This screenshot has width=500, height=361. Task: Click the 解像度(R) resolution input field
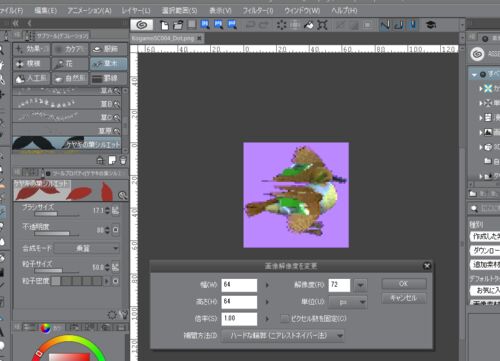click(x=339, y=285)
